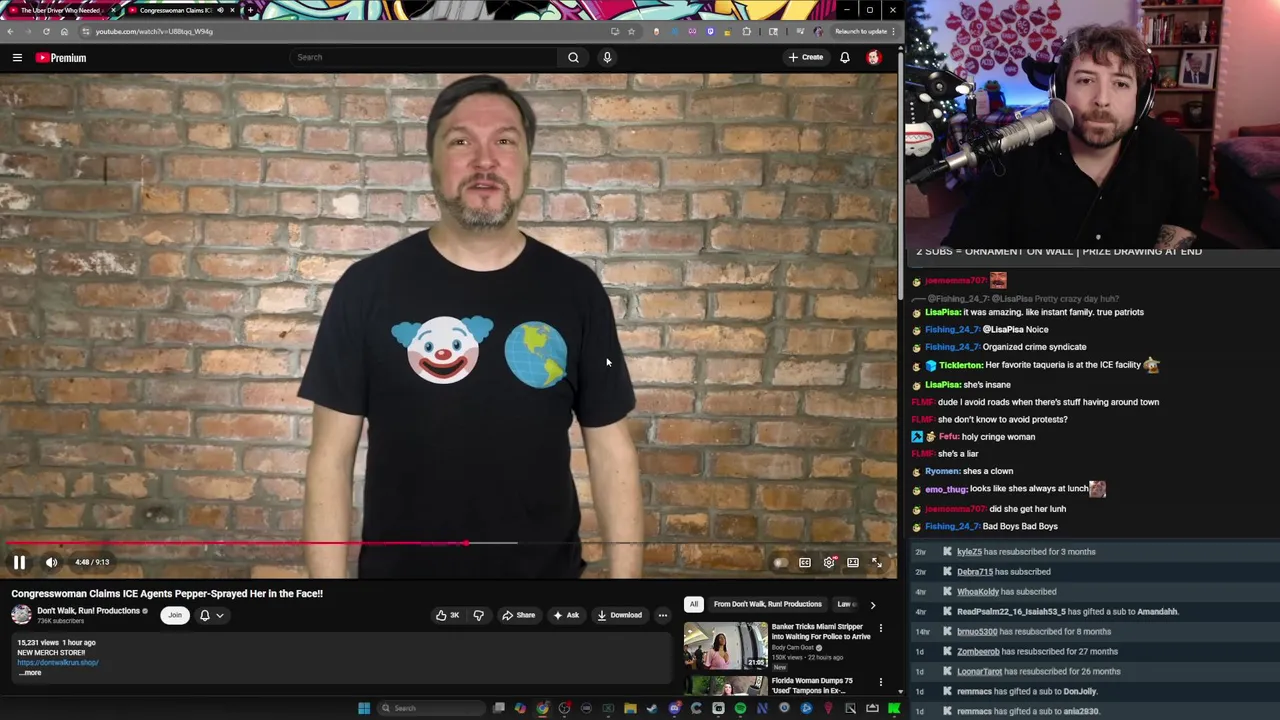This screenshot has width=1280, height=720.
Task: Open Chrome from the taskbar
Action: pos(543,708)
